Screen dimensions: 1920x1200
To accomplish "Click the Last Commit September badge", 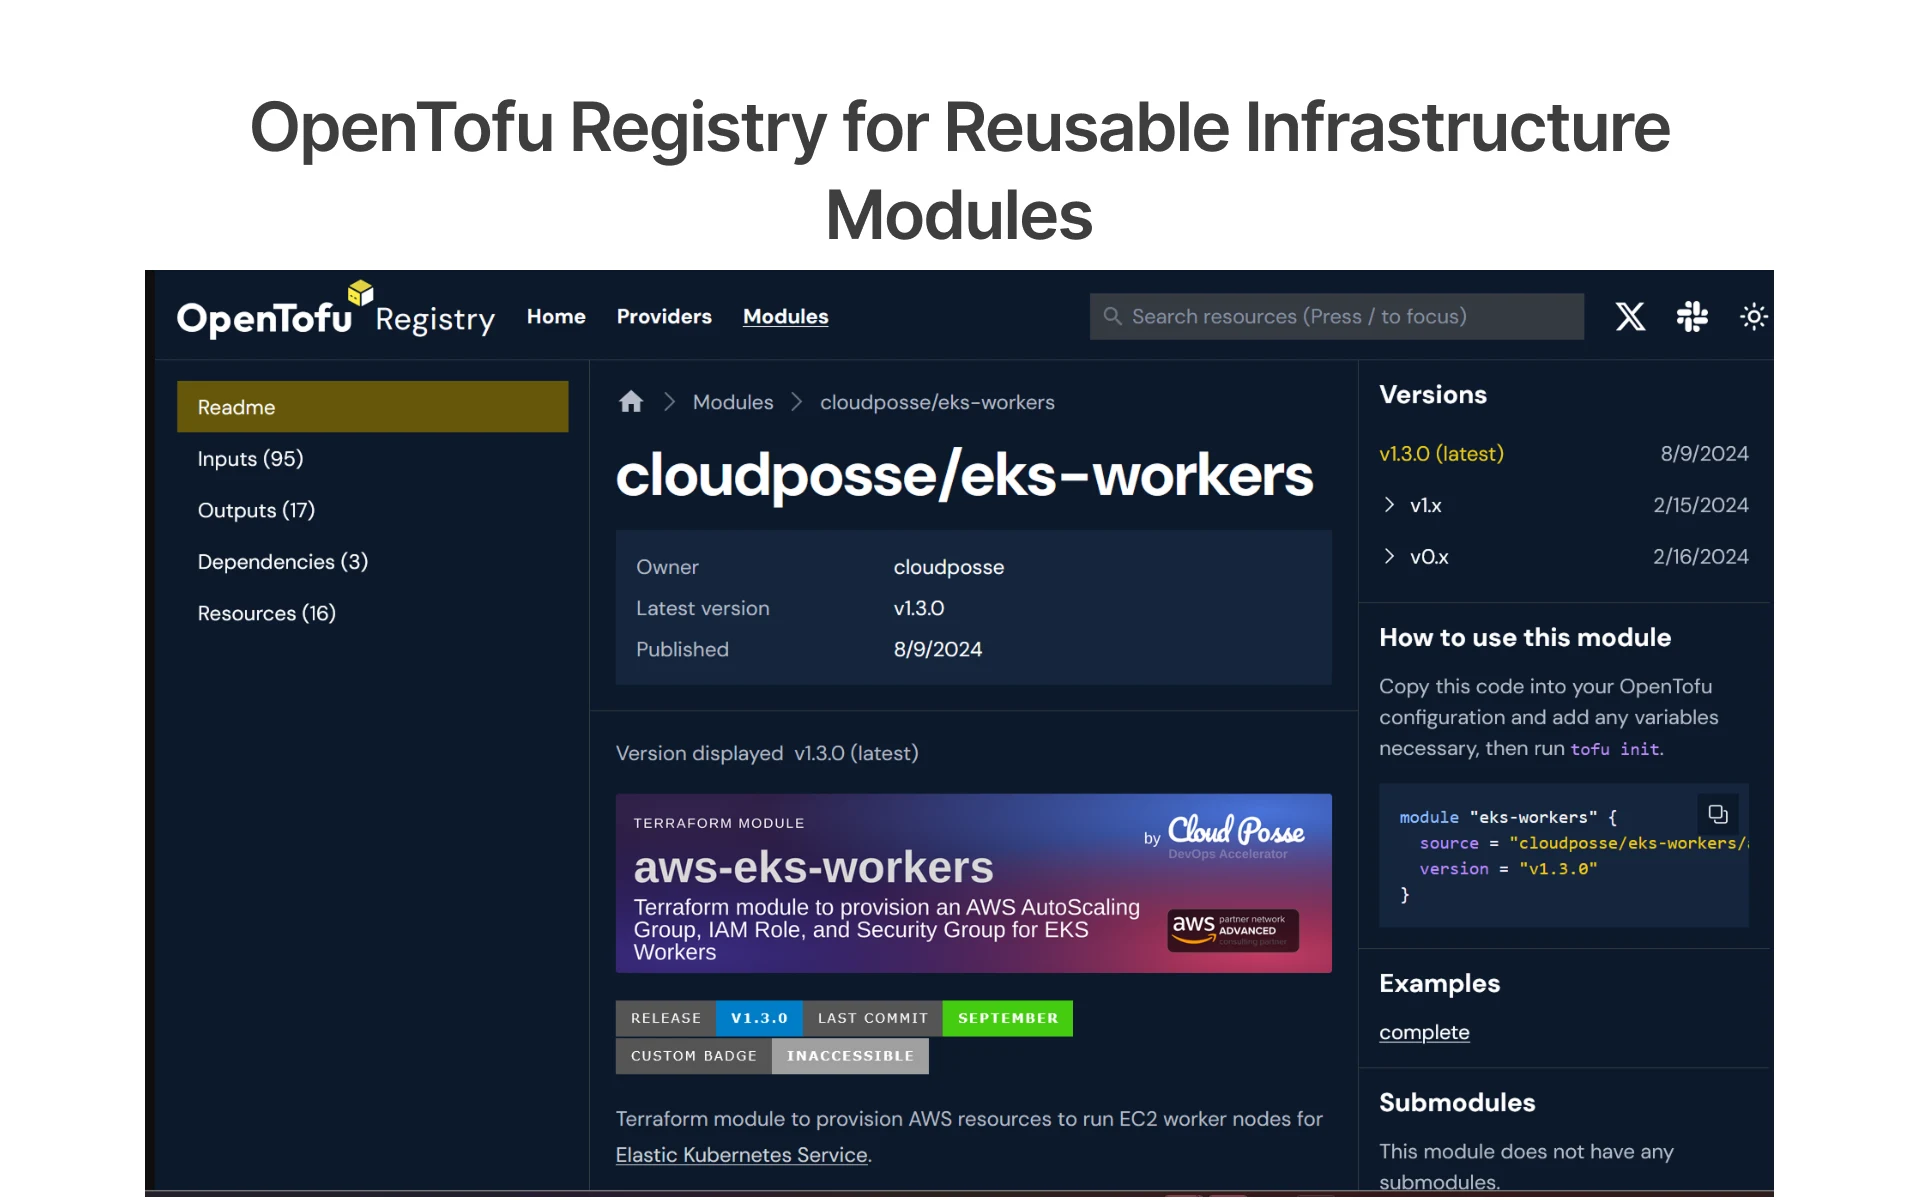I will point(938,1018).
